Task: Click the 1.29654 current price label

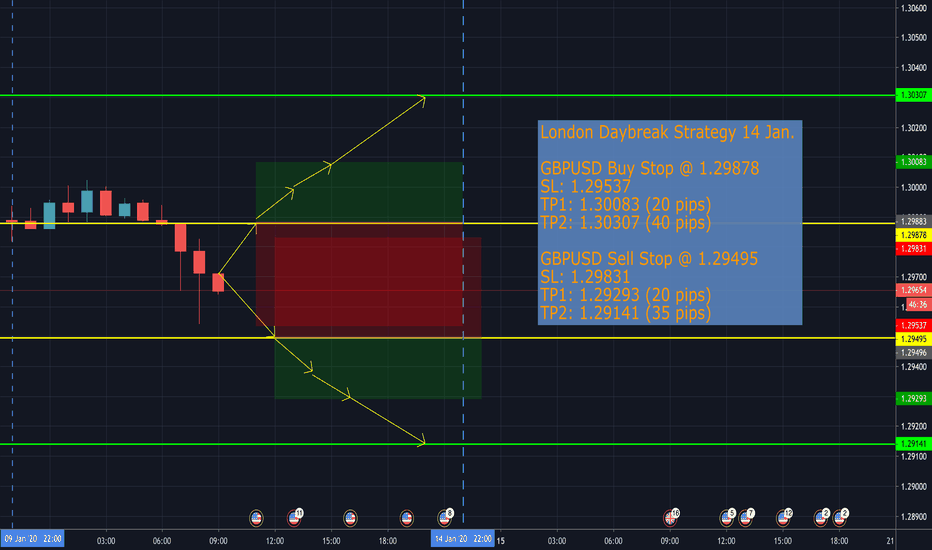Action: pos(914,290)
